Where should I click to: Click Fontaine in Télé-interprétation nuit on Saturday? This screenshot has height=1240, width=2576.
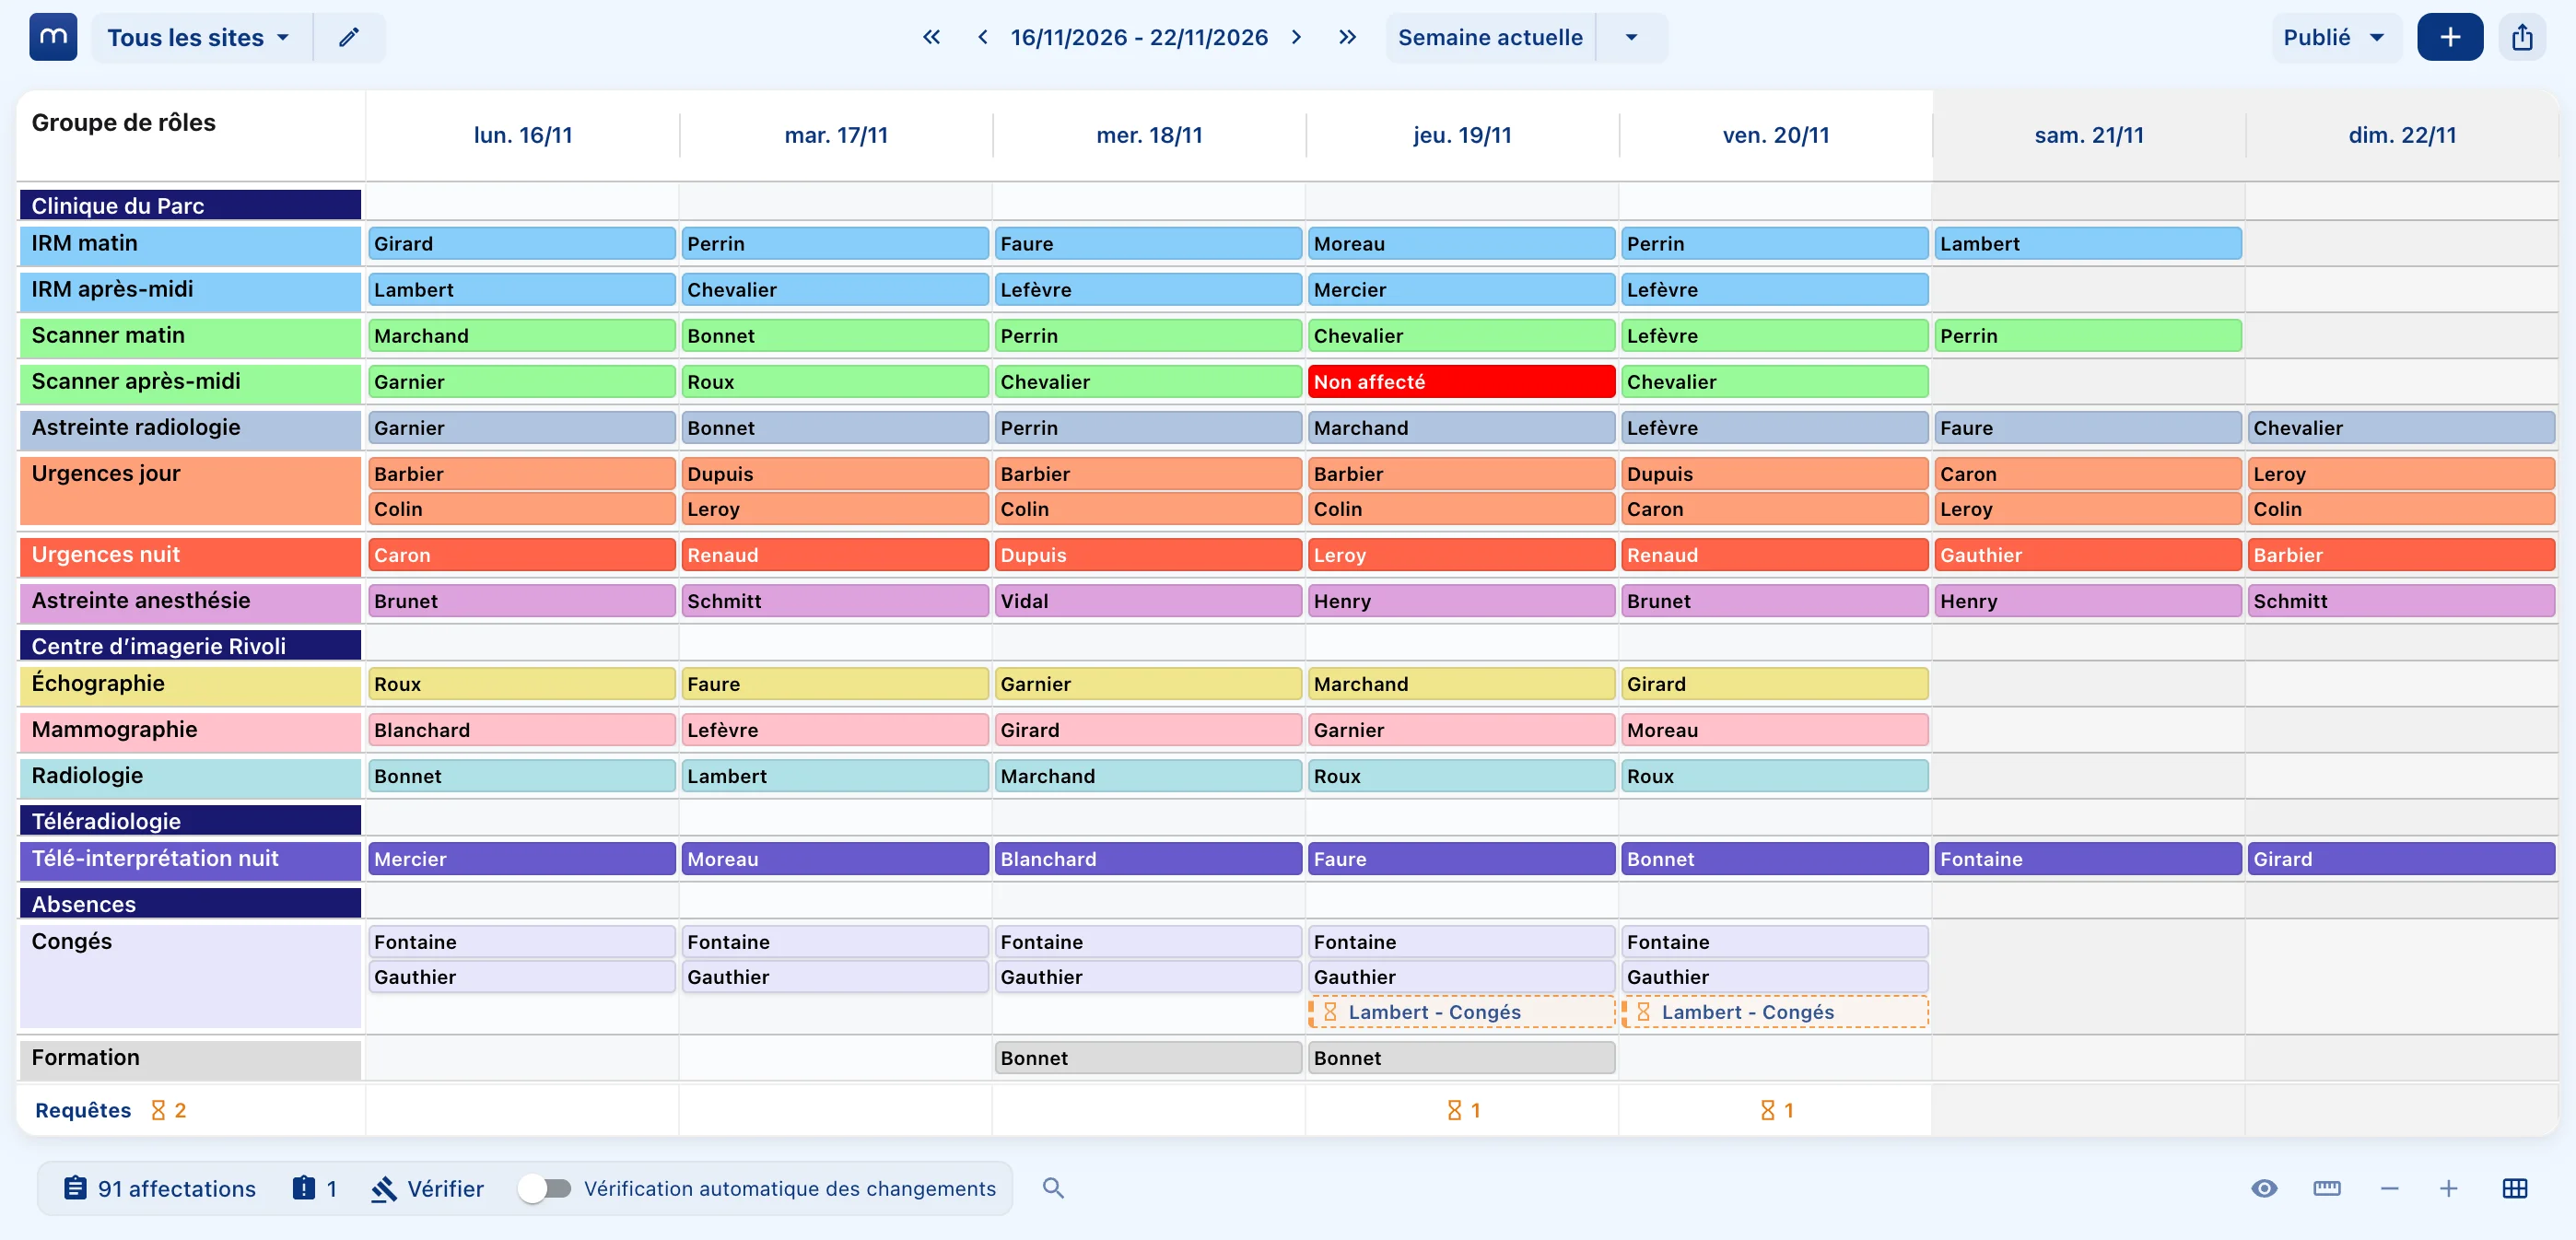pos(2088,859)
